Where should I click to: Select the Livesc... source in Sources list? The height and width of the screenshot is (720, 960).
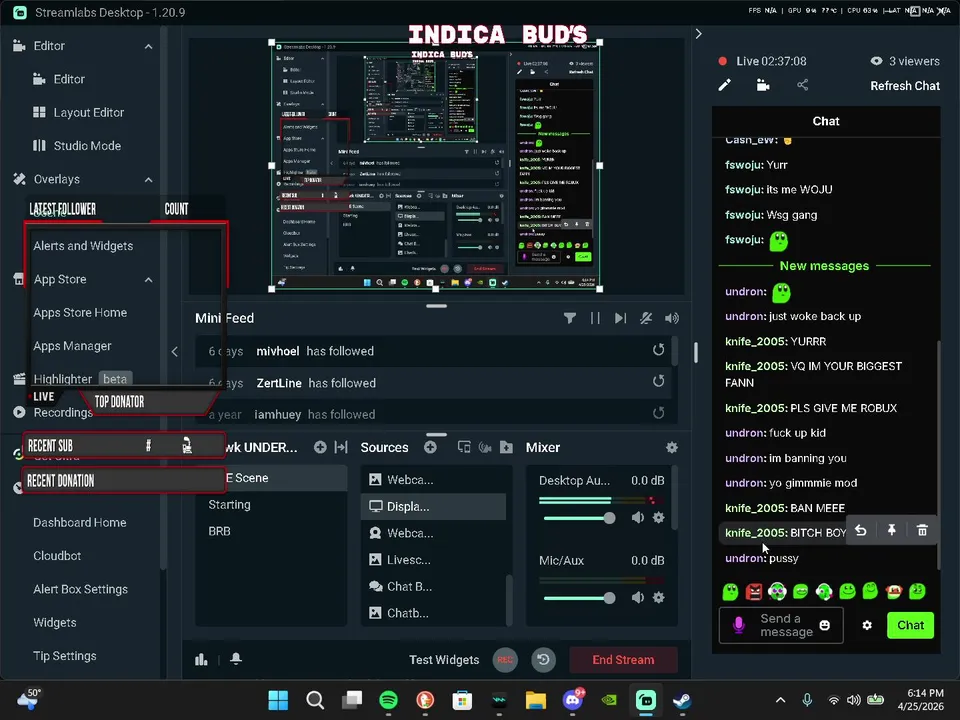tap(433, 560)
